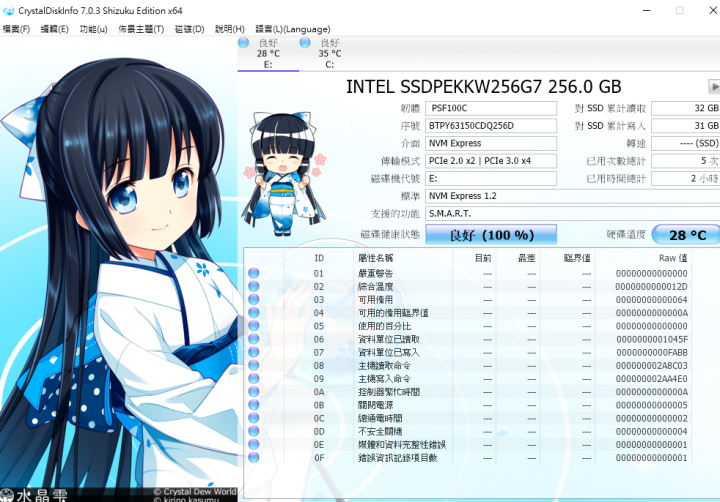720x502 pixels.
Task: Select raw value 000000001045F
Action: coord(652,339)
